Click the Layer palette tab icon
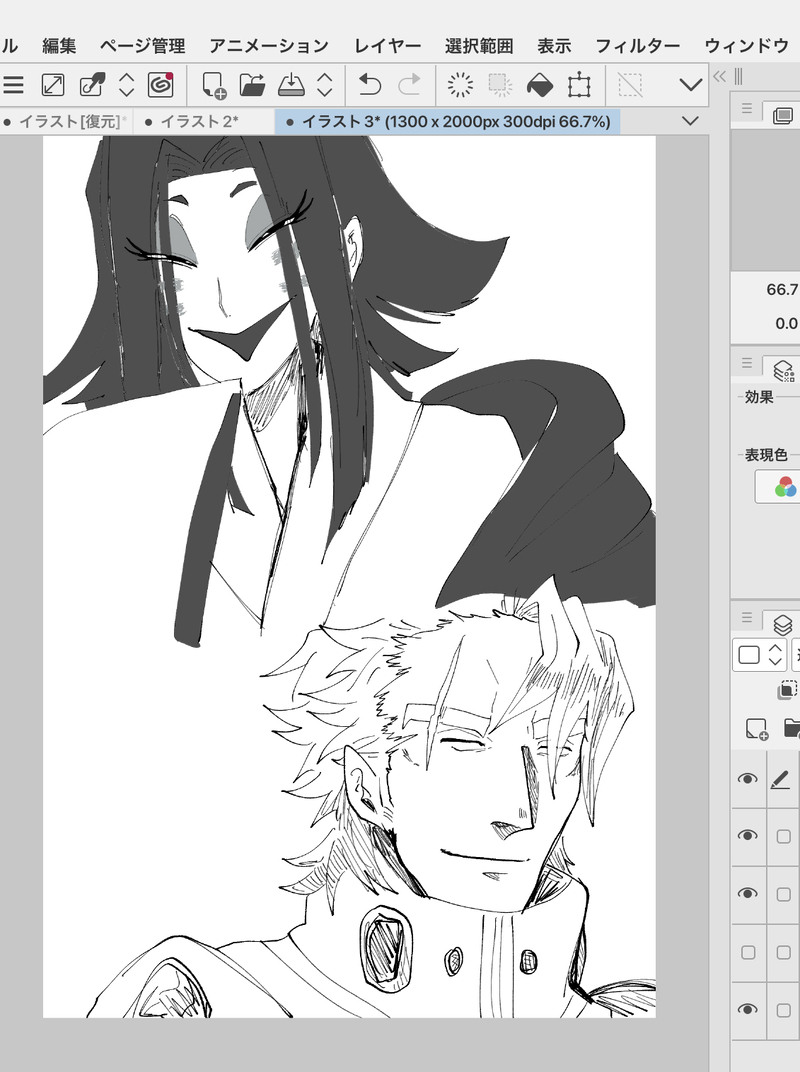Image resolution: width=800 pixels, height=1072 pixels. (x=783, y=624)
